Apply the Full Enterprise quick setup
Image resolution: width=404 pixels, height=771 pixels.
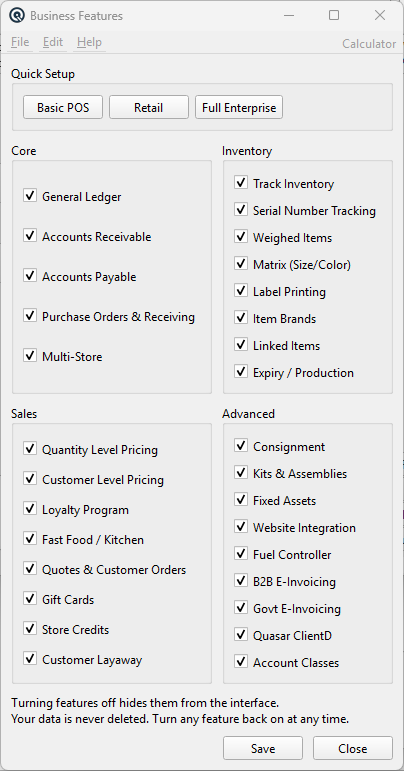pyautogui.click(x=239, y=108)
